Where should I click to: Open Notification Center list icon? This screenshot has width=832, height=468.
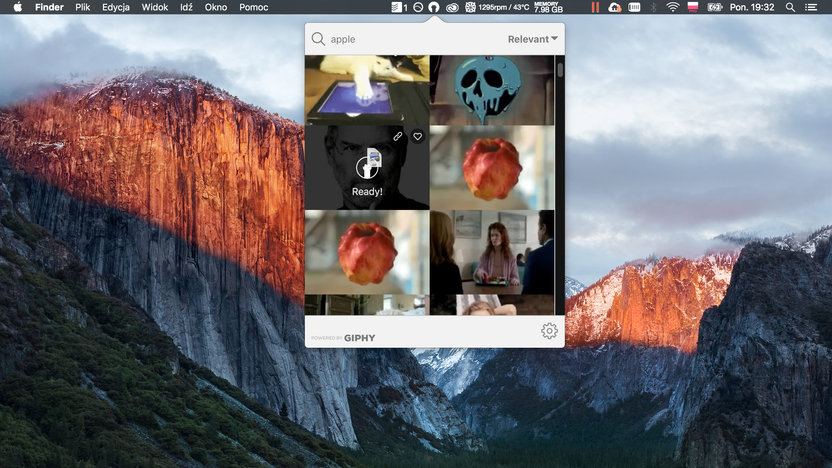(811, 7)
